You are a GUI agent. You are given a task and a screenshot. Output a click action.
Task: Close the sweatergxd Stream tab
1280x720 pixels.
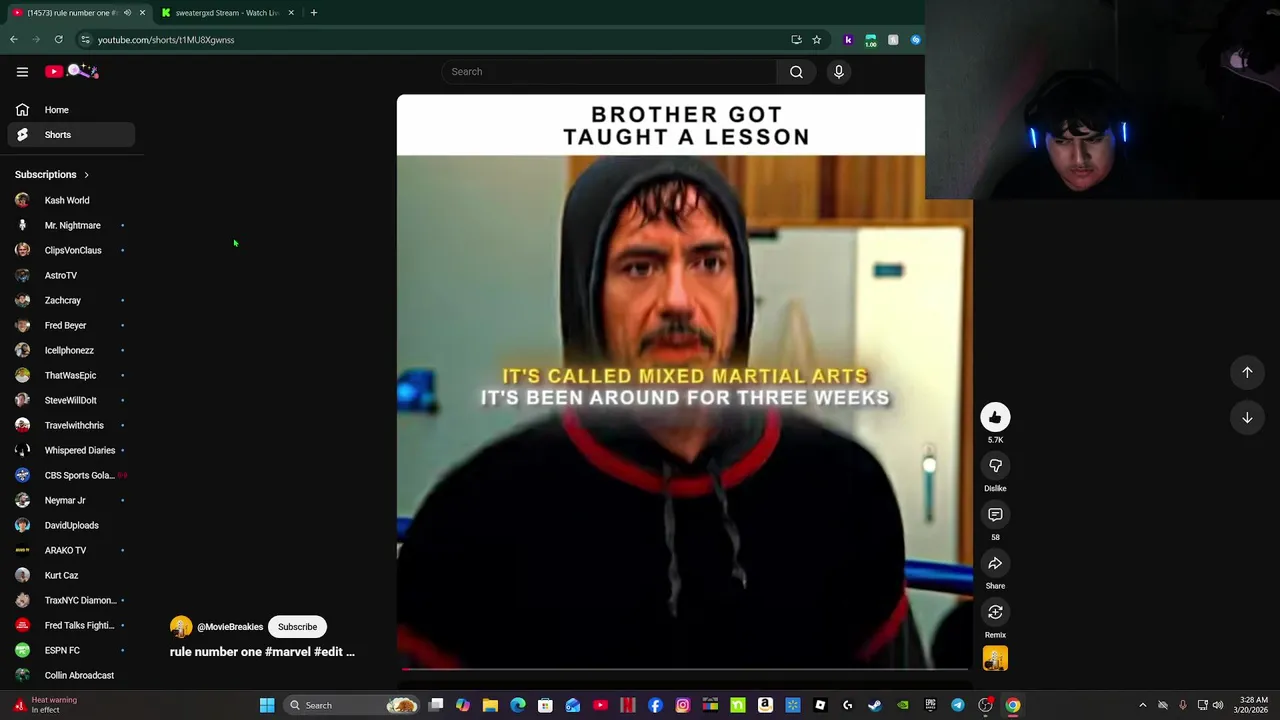pos(291,13)
